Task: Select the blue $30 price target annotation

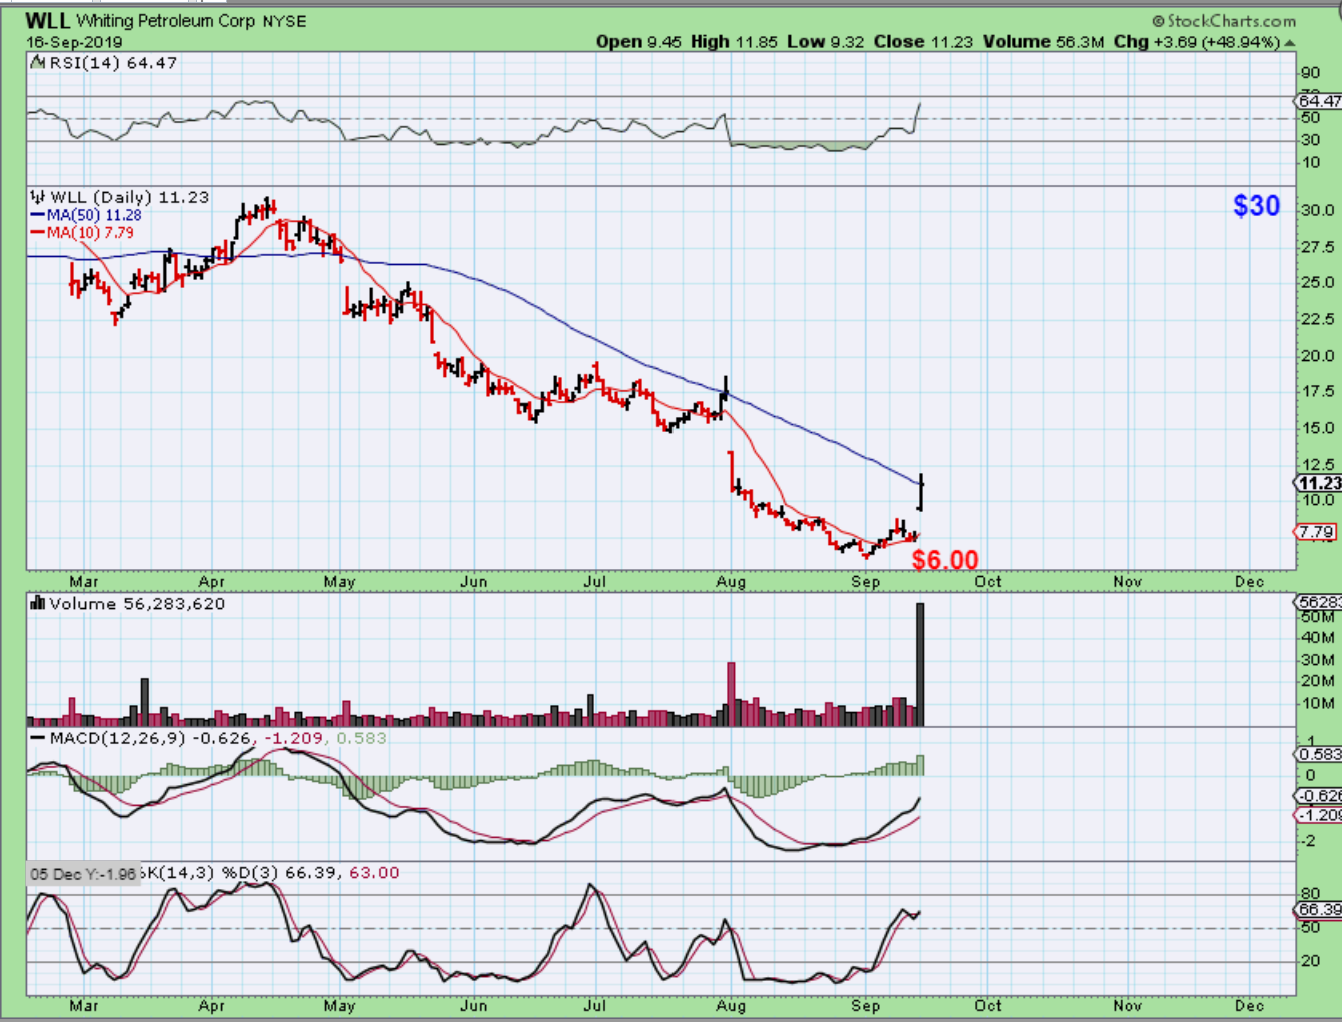Action: pos(1256,205)
